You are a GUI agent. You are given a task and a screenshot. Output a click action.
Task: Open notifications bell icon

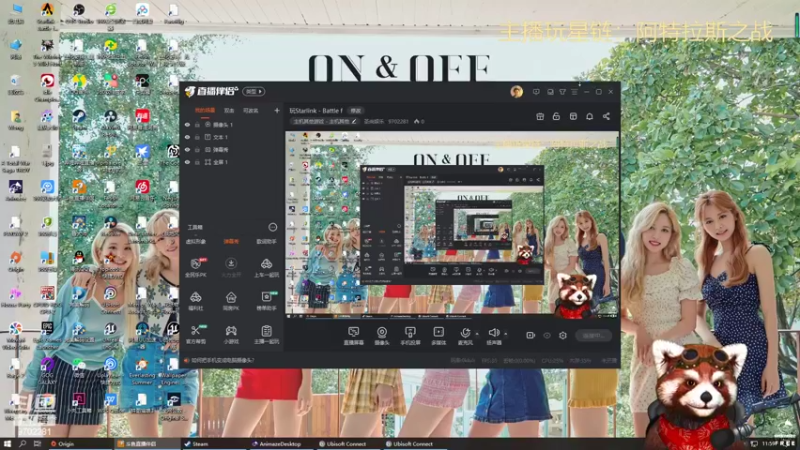pos(589,116)
